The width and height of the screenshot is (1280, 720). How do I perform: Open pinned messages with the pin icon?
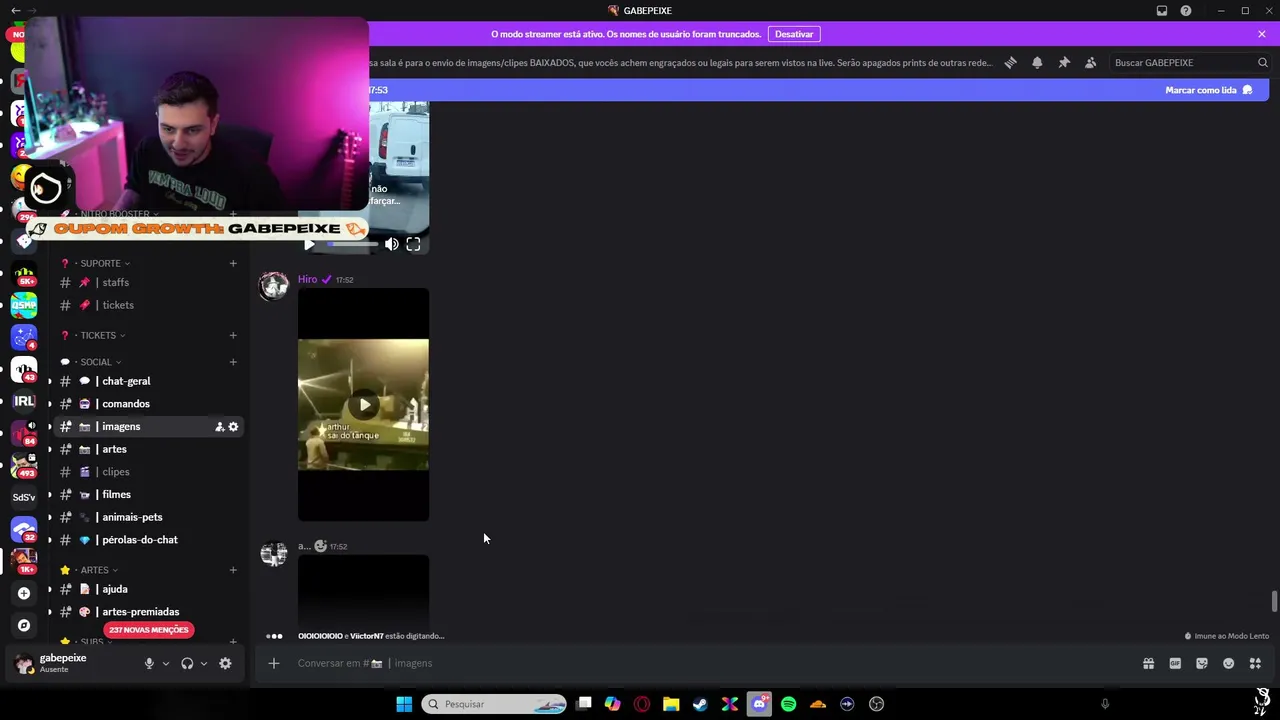point(1064,62)
